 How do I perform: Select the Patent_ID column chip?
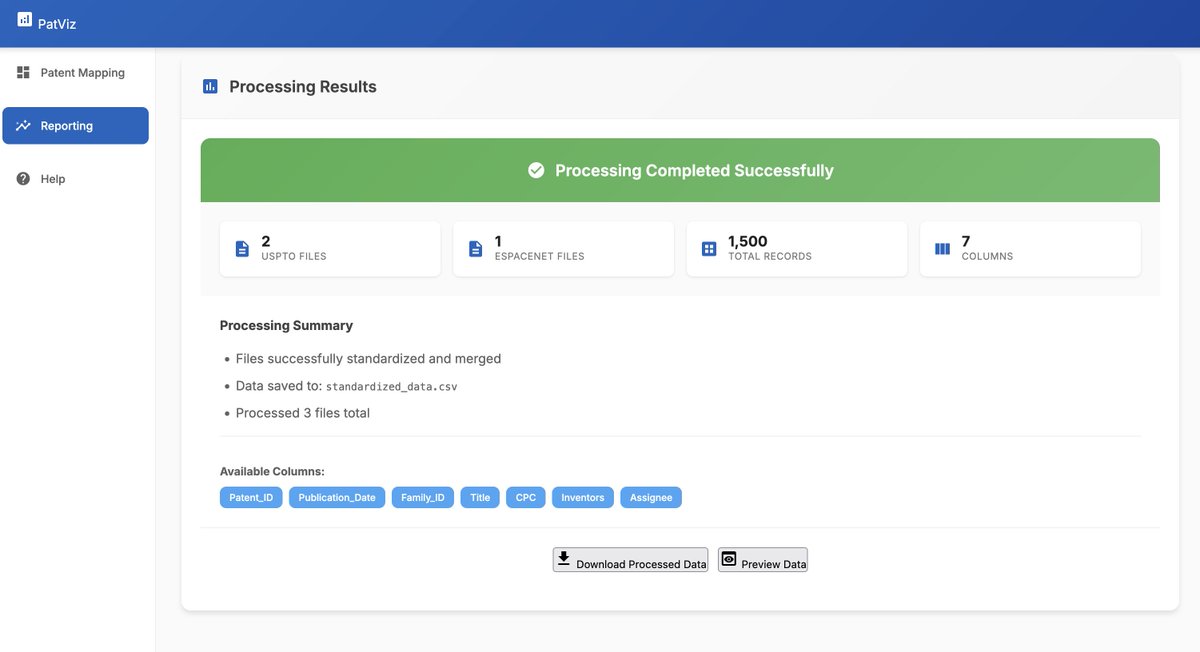[x=251, y=497]
